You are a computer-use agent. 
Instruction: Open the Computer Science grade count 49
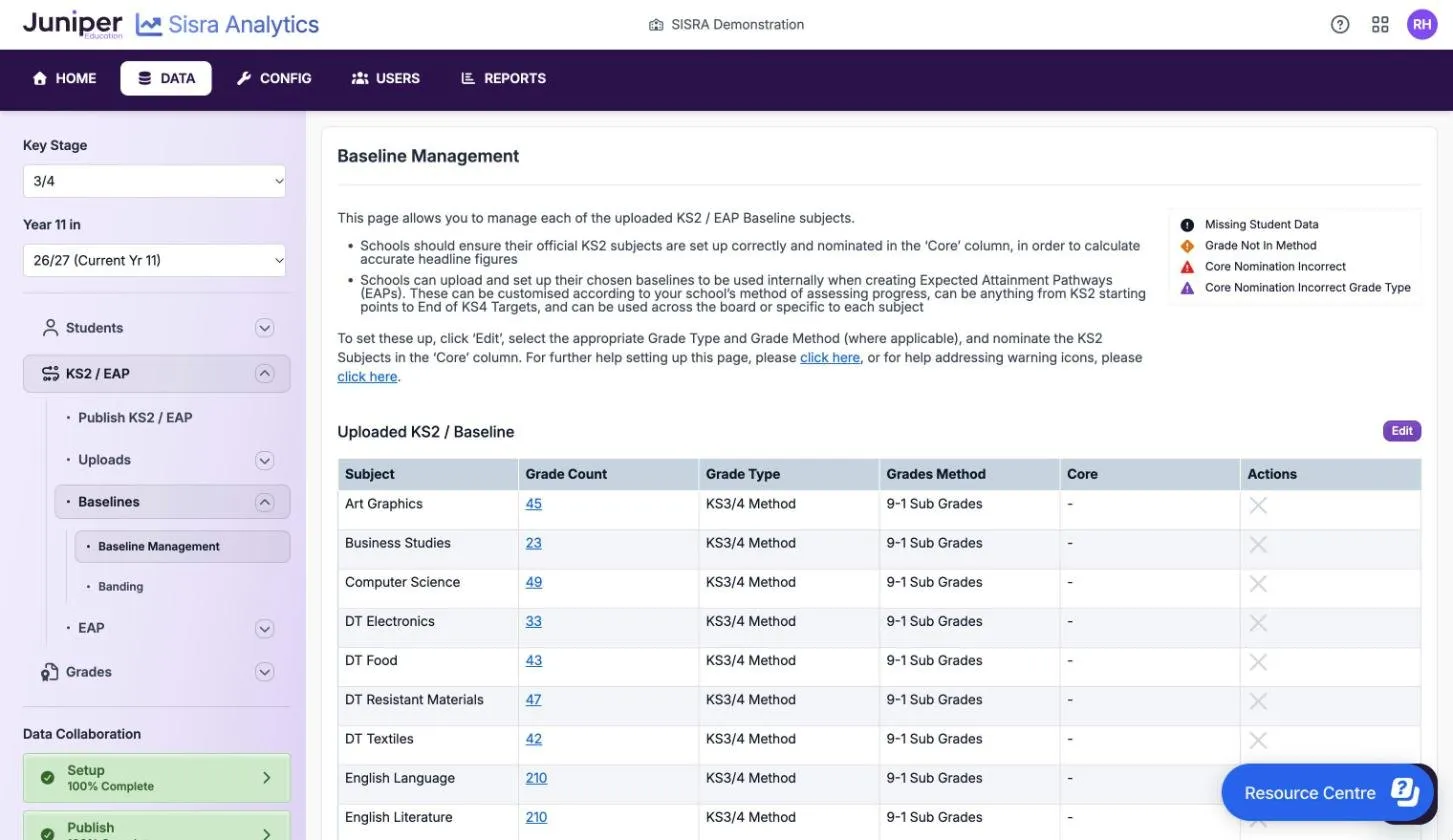[533, 582]
